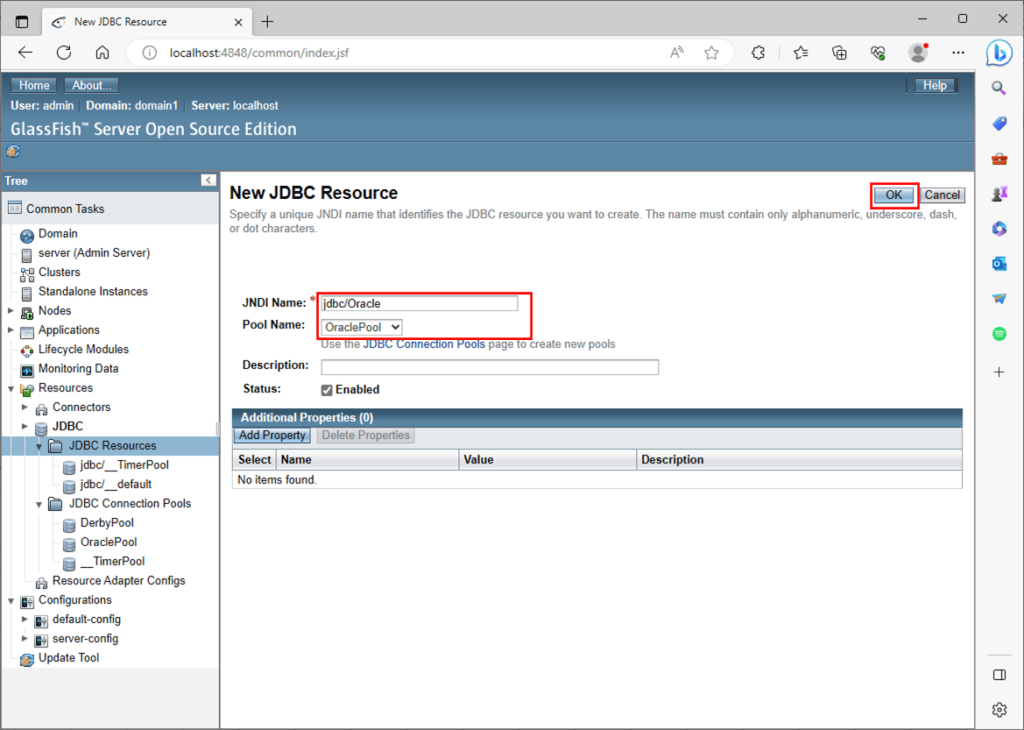Click OK to create the resource
Viewport: 1024px width, 730px height.
tap(893, 194)
